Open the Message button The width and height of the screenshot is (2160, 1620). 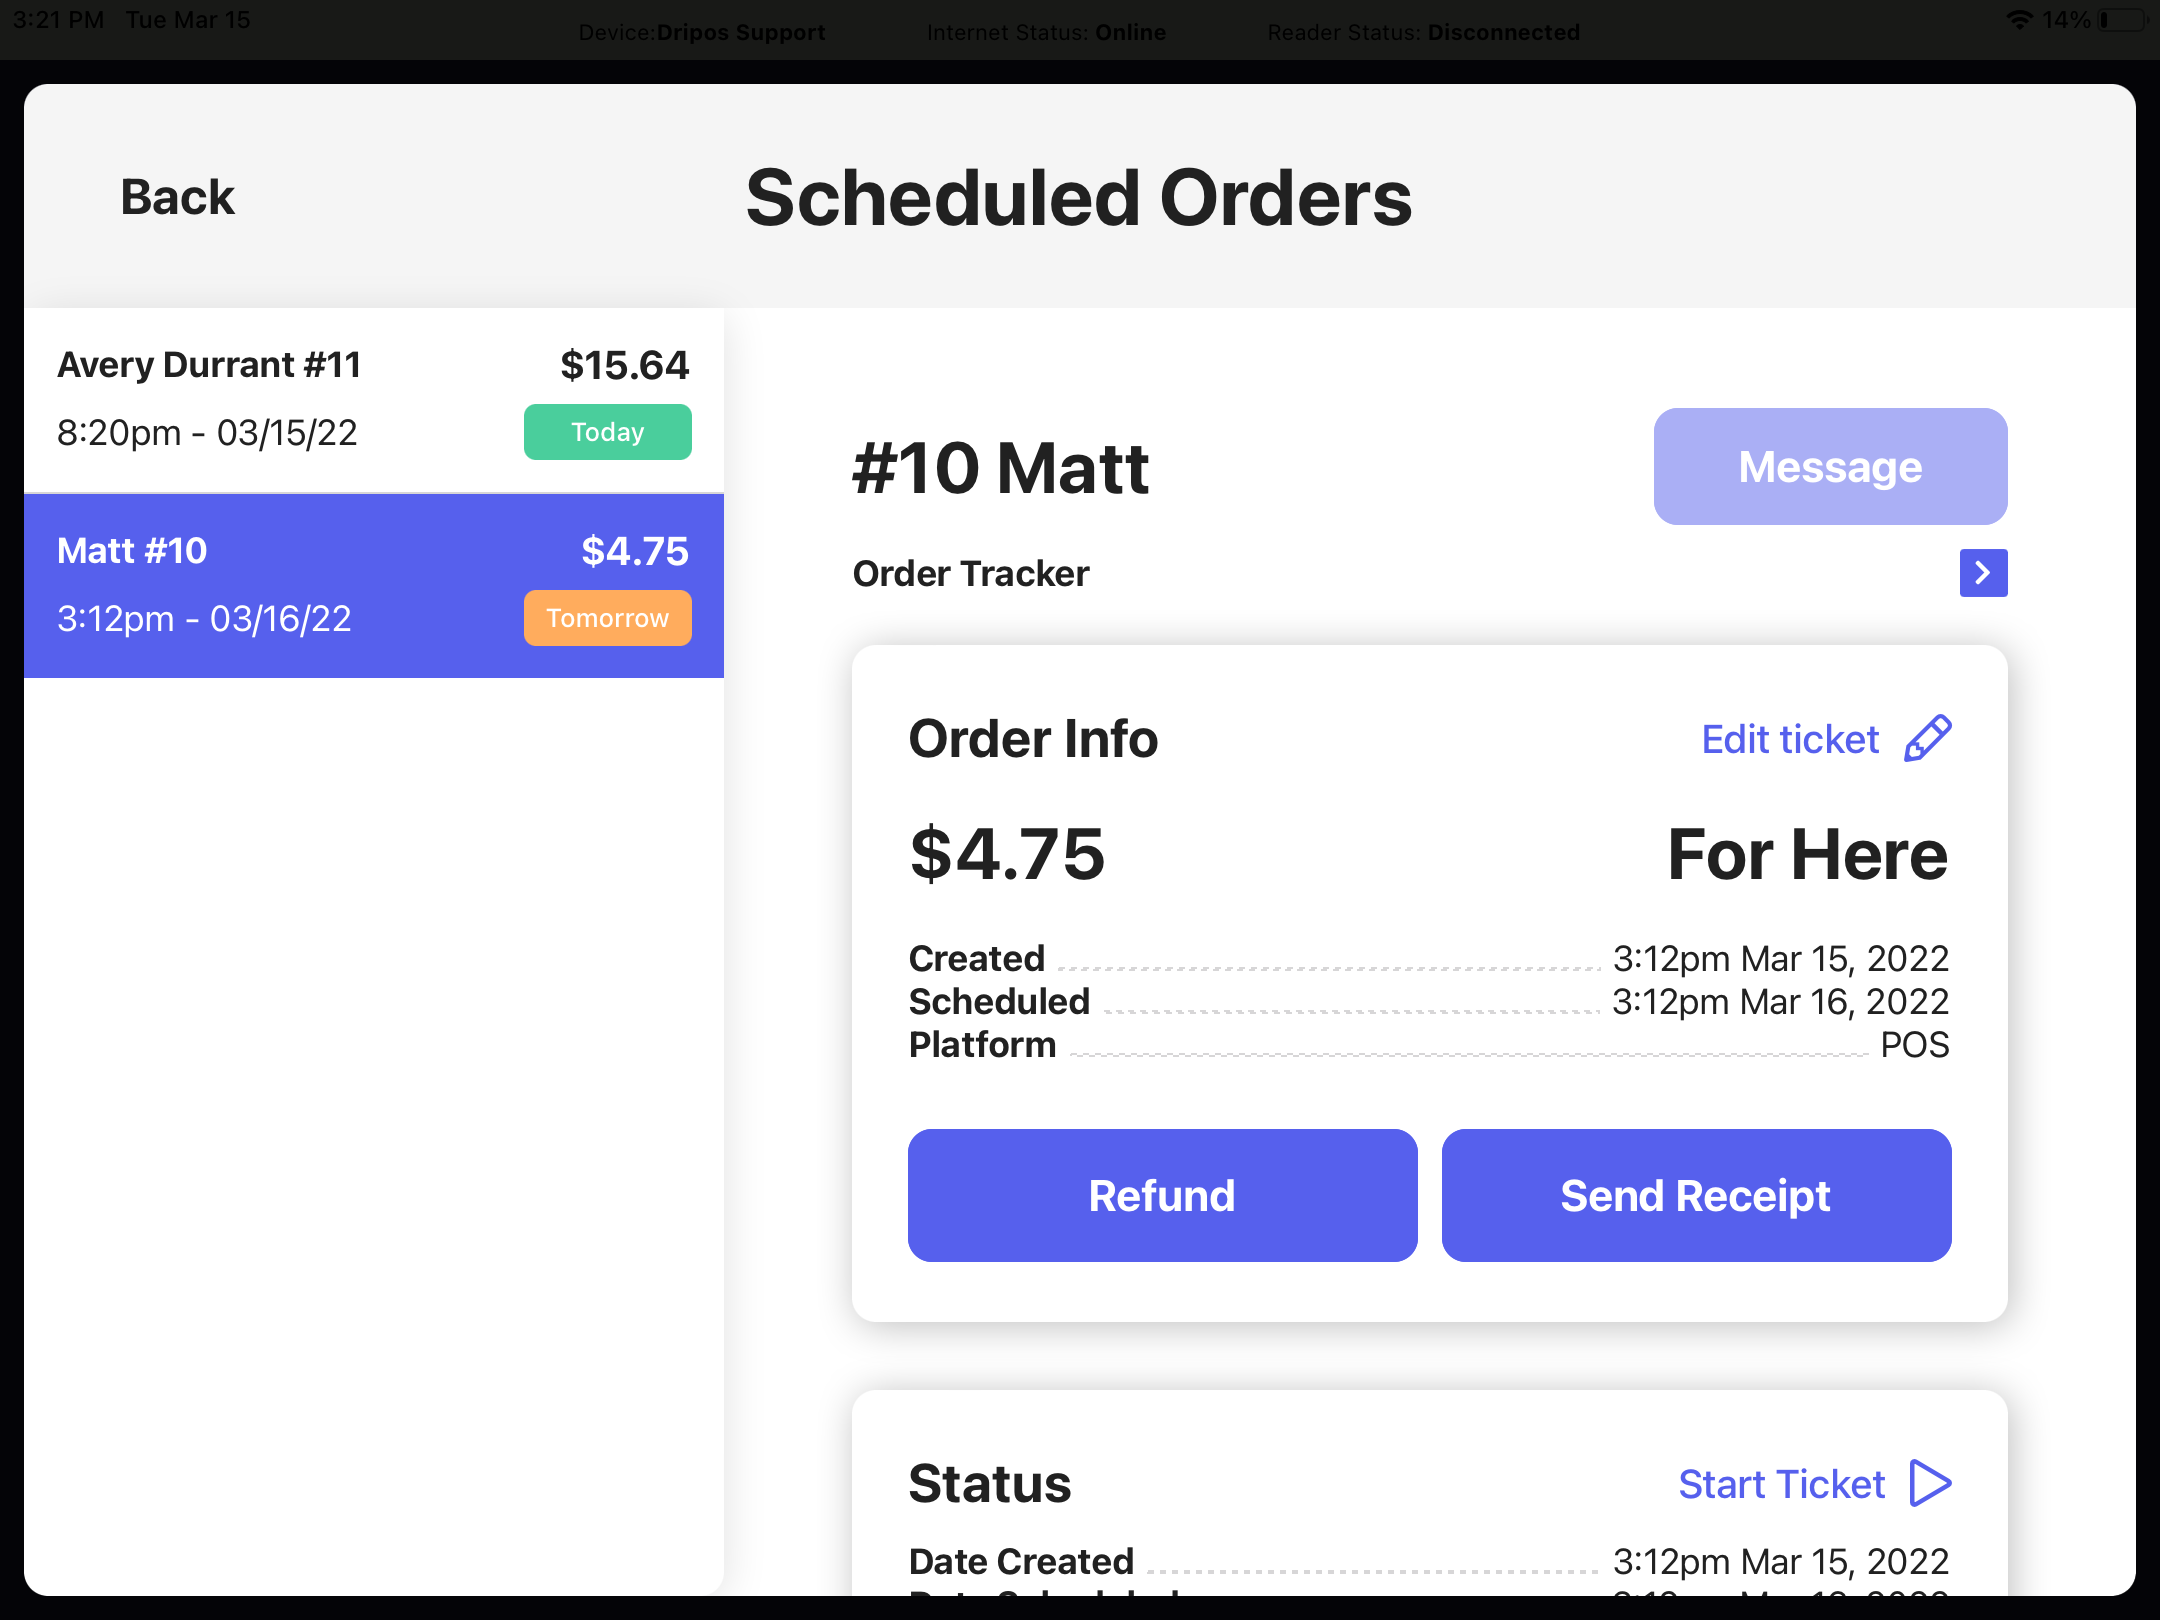(x=1830, y=466)
